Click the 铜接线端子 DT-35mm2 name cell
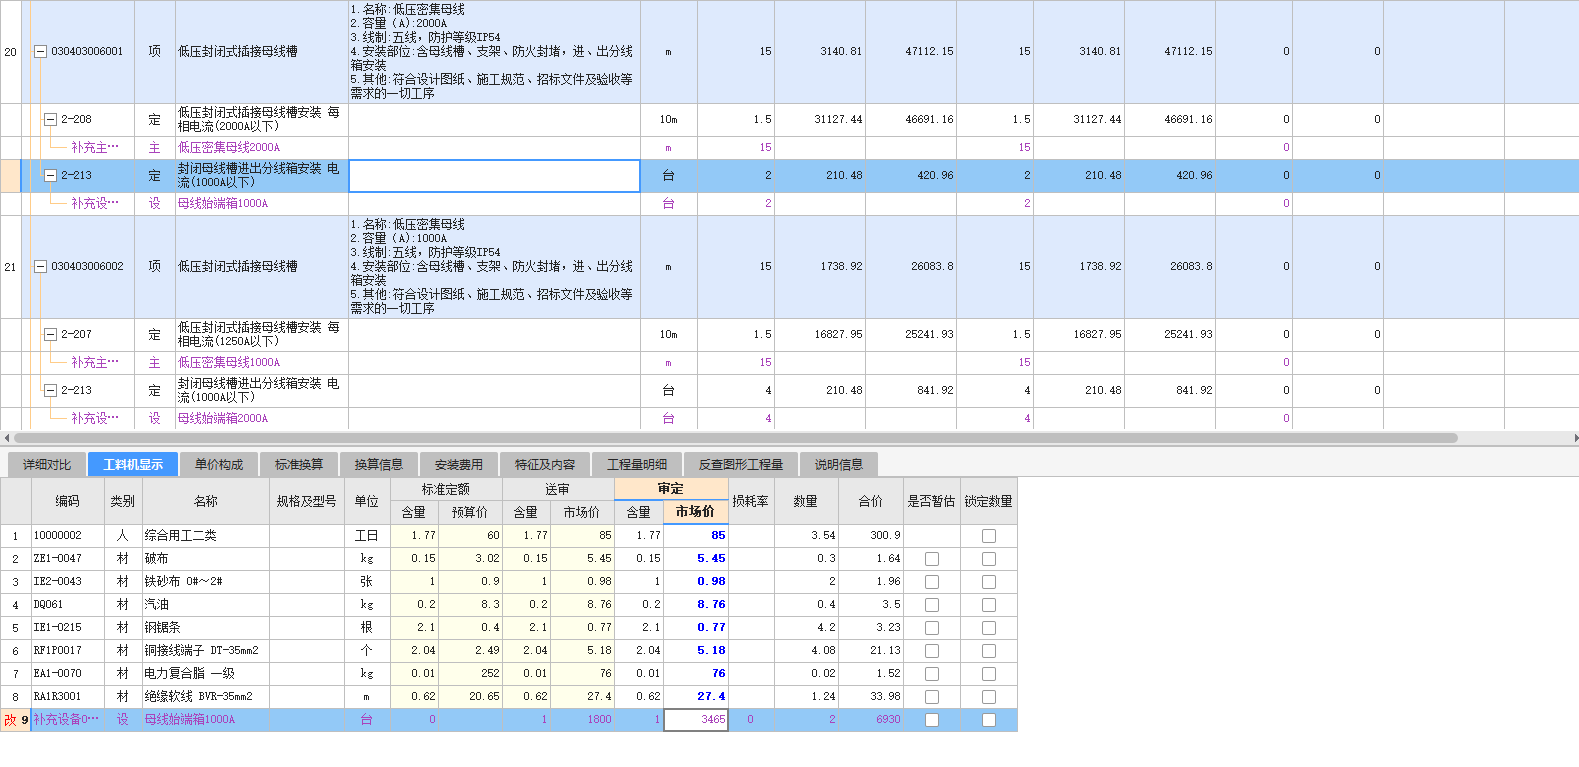This screenshot has height=767, width=1579. tap(205, 651)
